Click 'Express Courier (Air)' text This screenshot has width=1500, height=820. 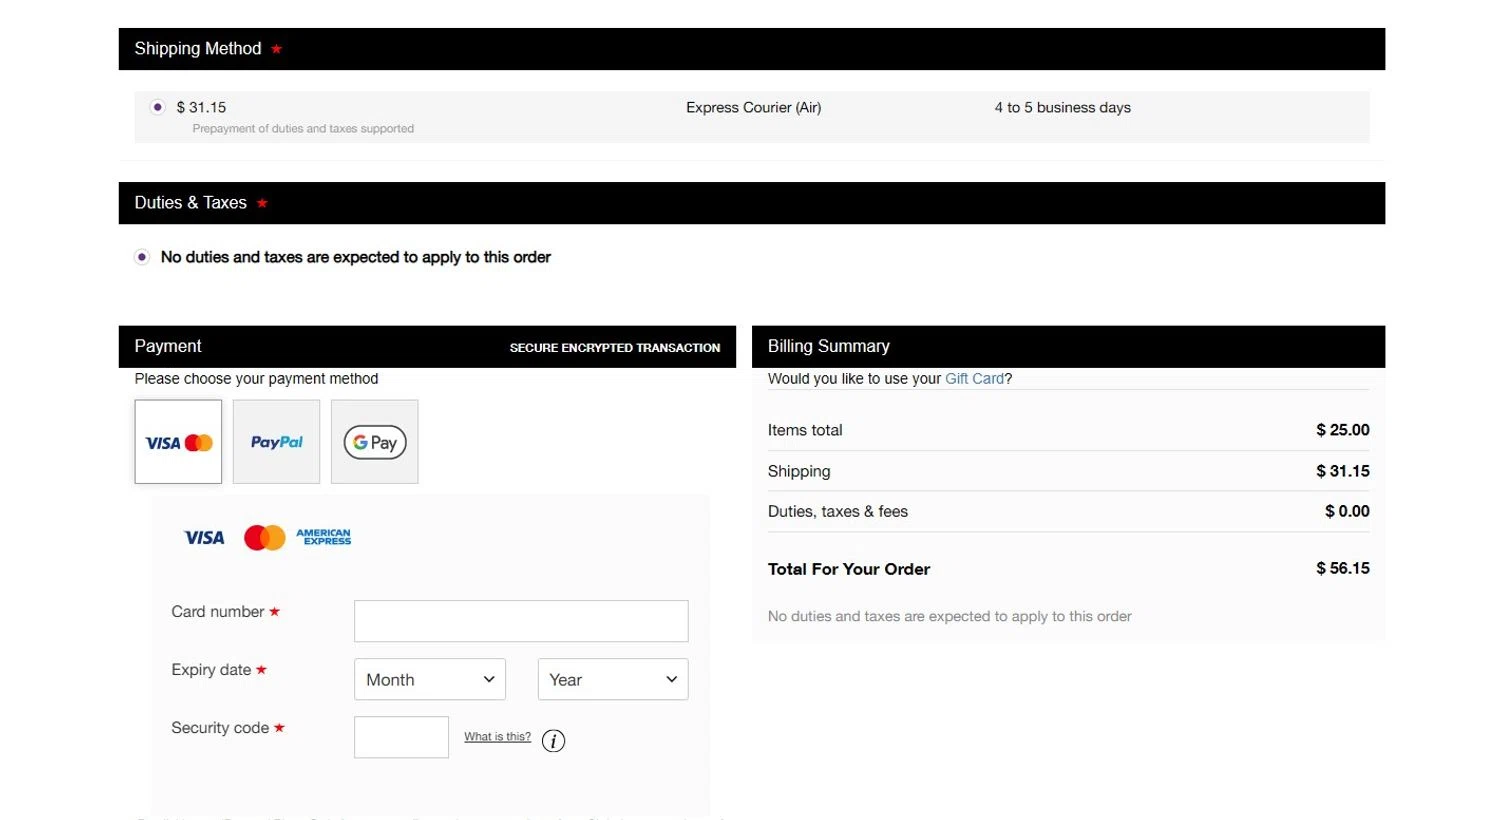point(753,107)
